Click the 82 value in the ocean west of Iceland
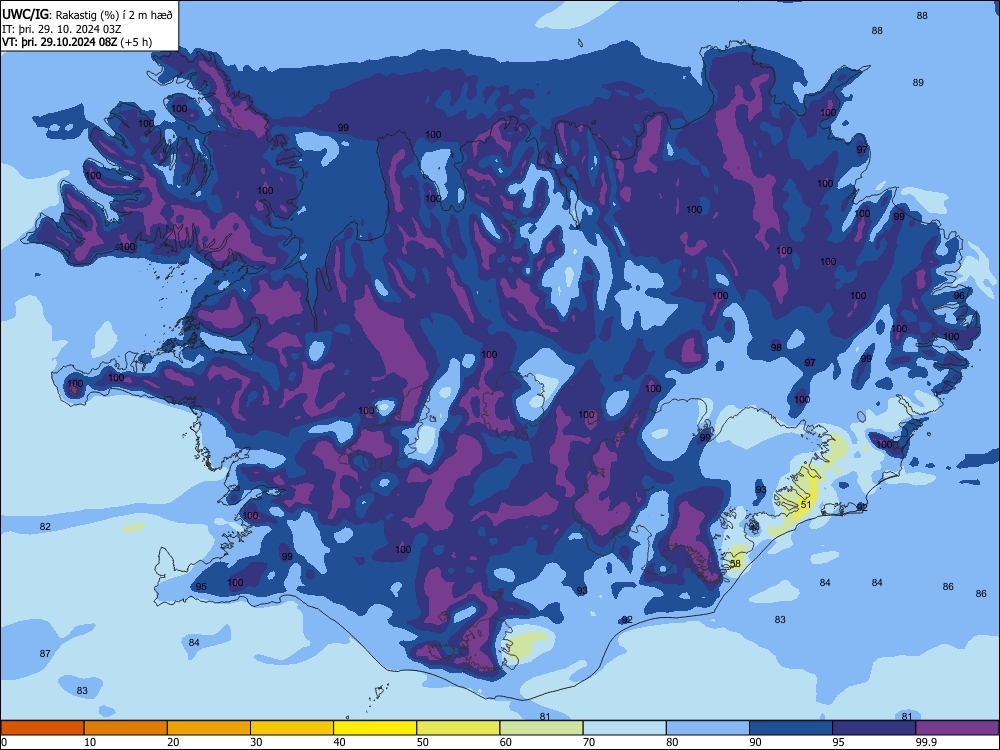Image resolution: width=1000 pixels, height=750 pixels. coord(45,527)
